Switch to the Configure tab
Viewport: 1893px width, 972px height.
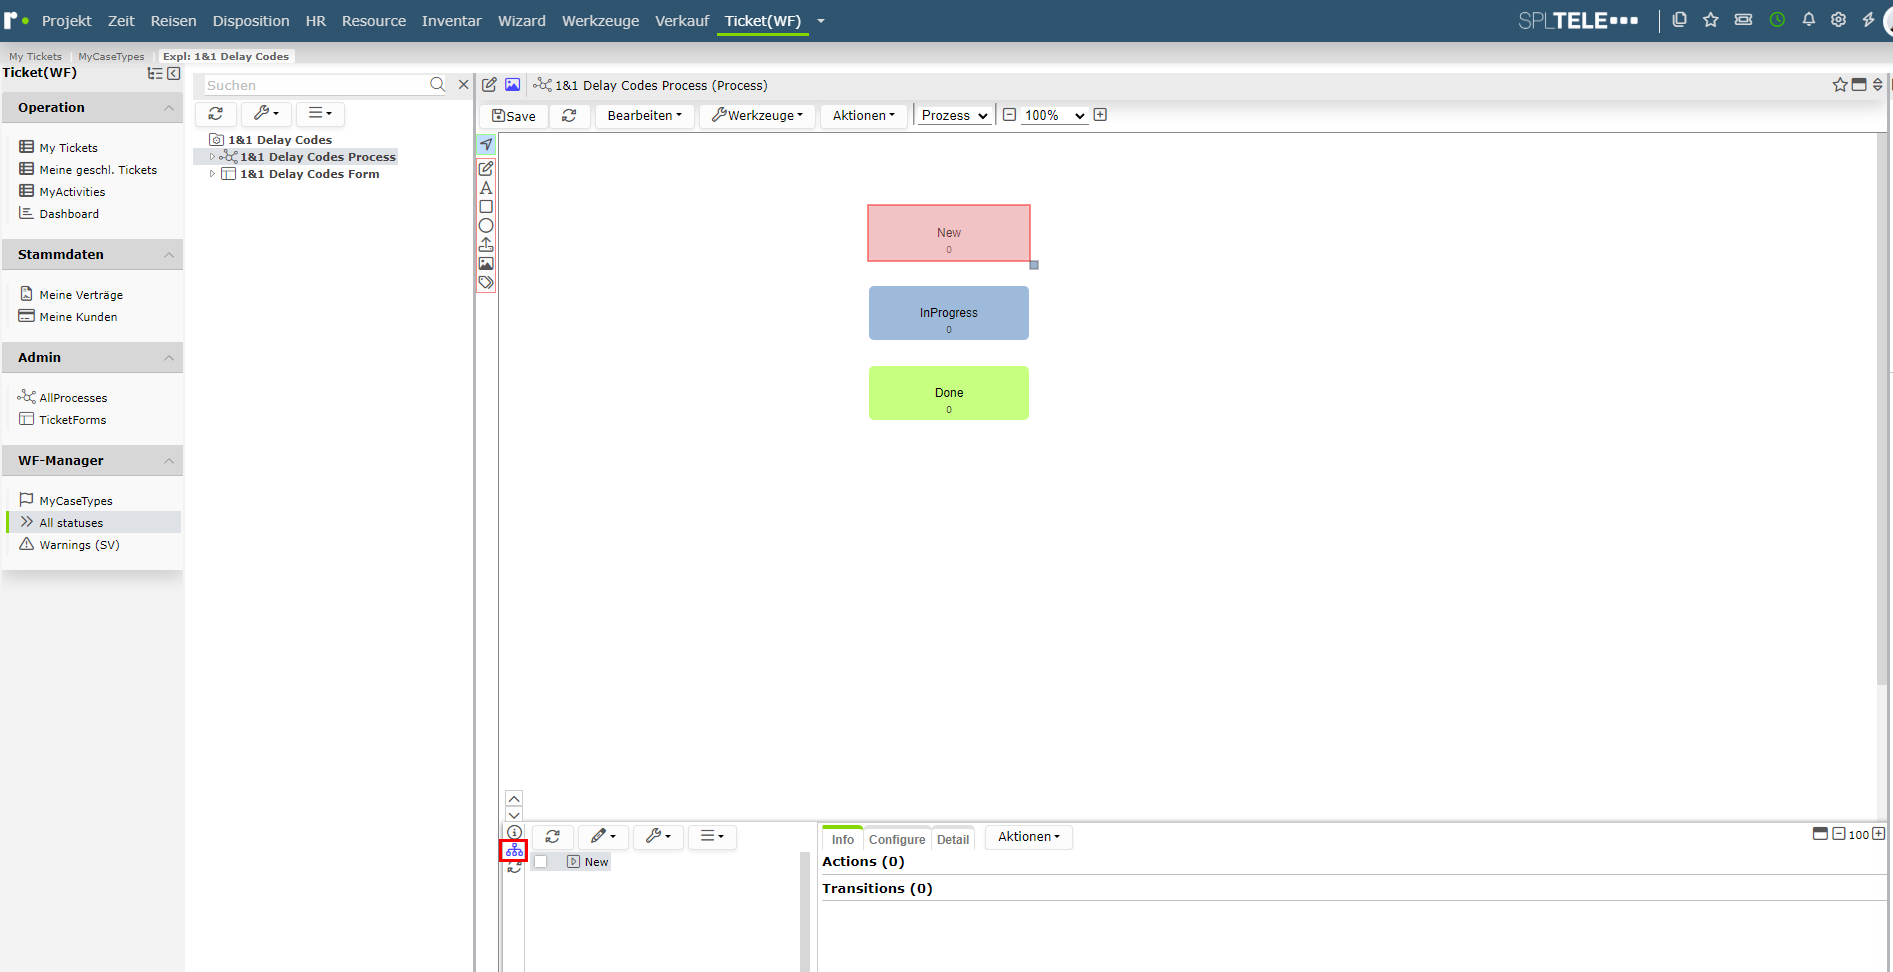897,839
